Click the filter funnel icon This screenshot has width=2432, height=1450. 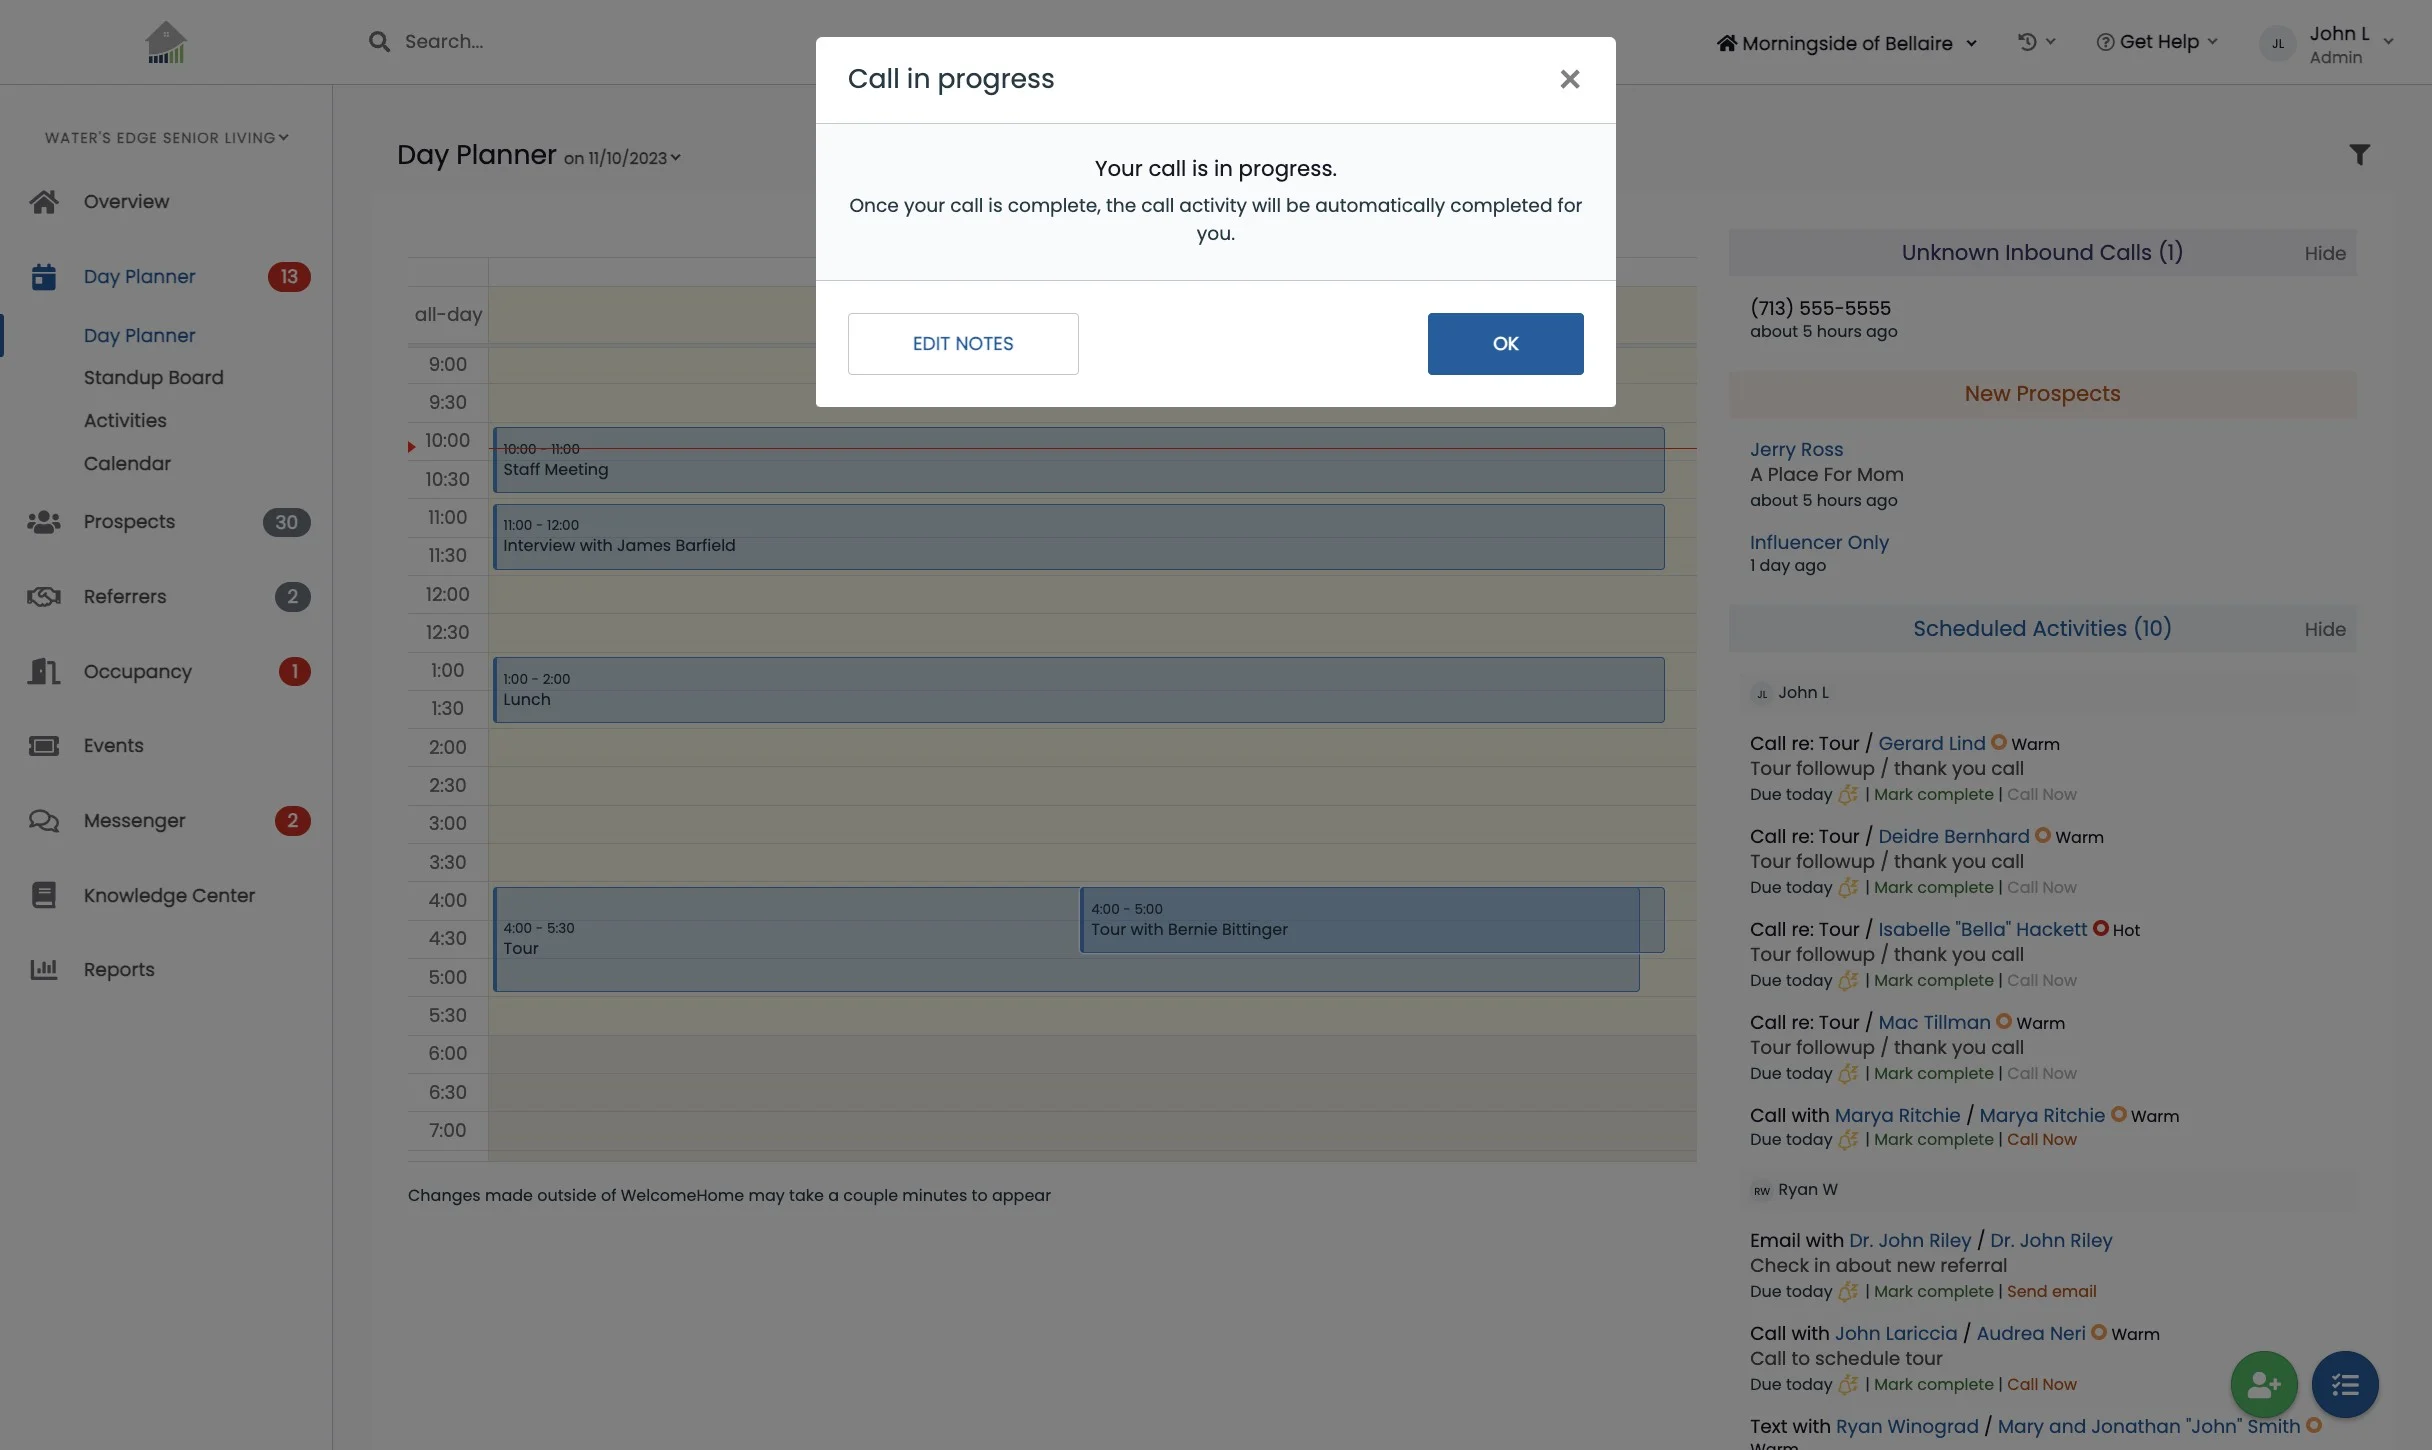(x=2359, y=155)
